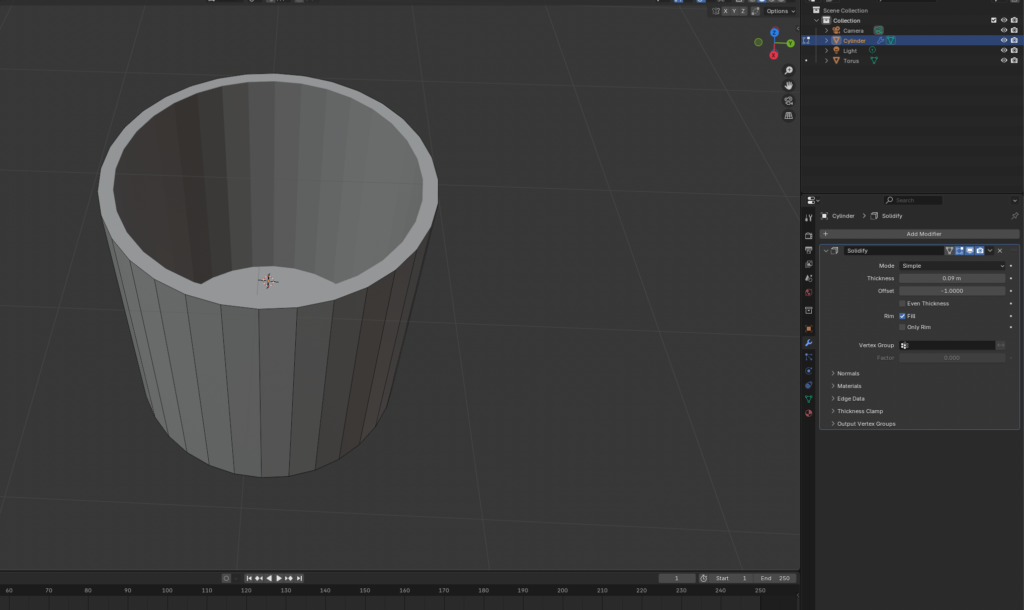Expand the Camera item in outliner

pyautogui.click(x=826, y=31)
